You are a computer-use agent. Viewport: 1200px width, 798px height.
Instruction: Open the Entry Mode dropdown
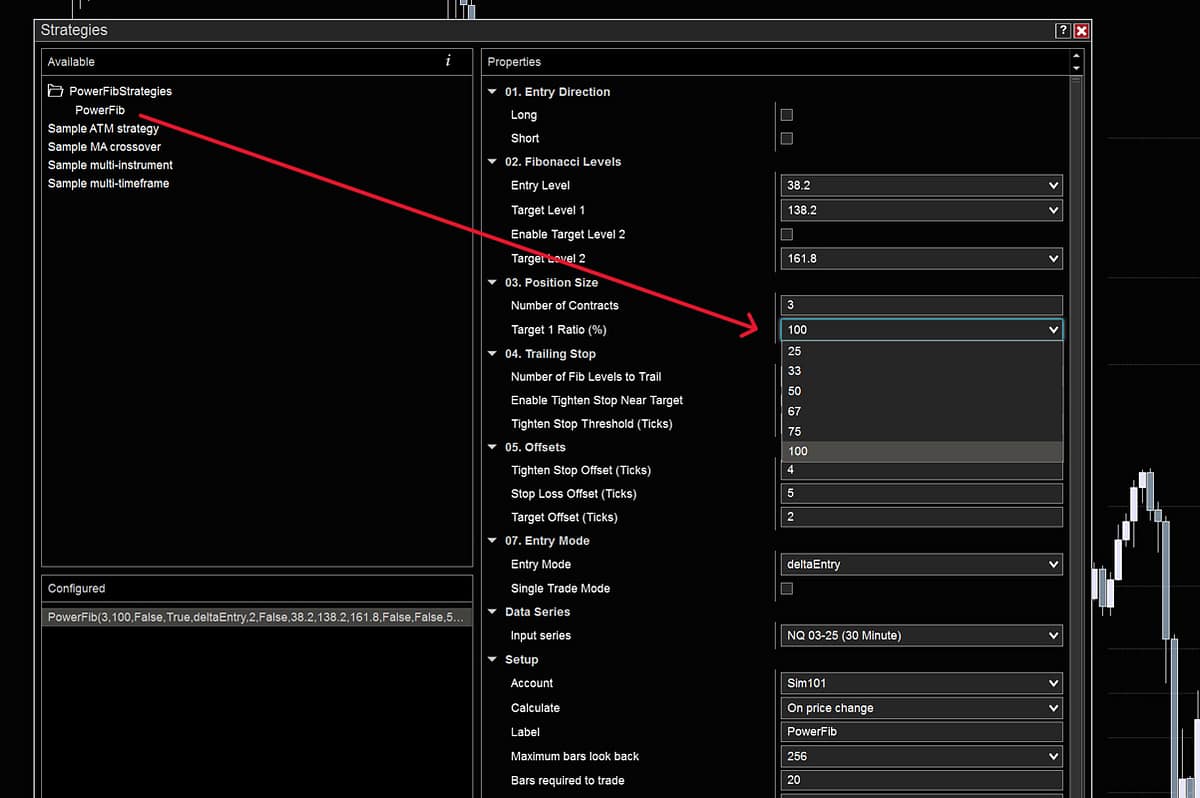tap(920, 565)
